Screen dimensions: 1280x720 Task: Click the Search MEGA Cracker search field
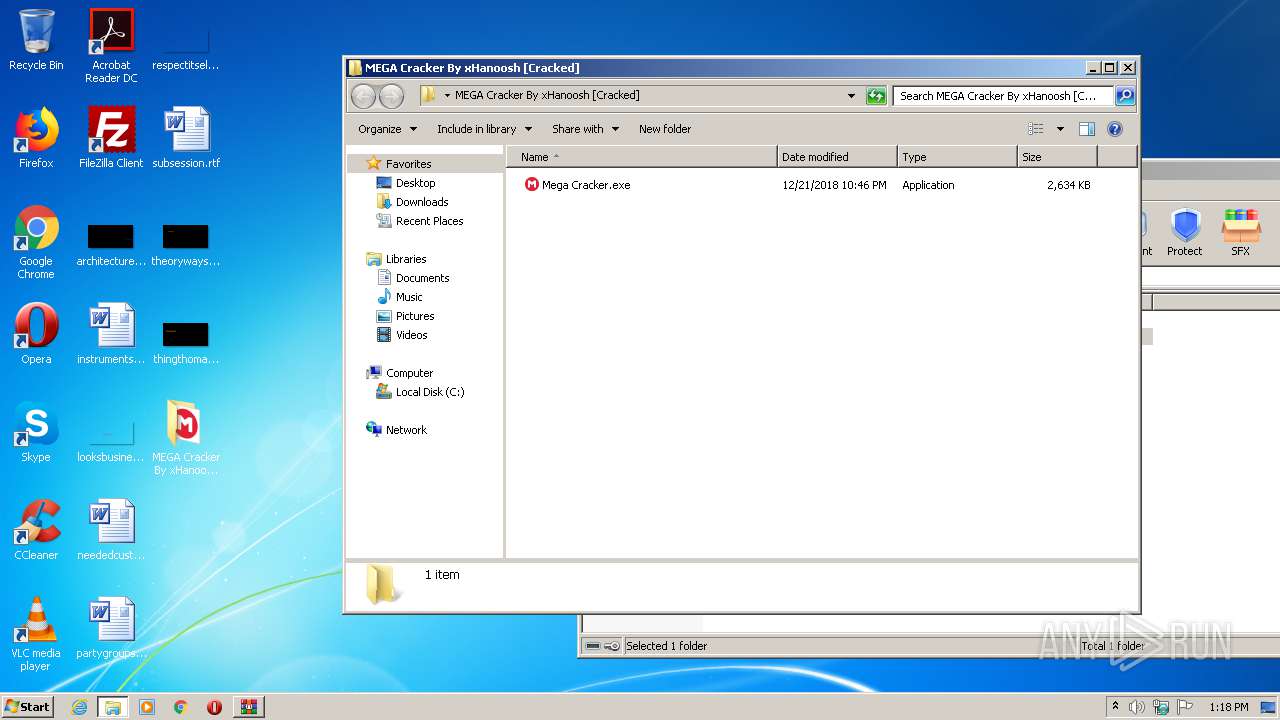tap(1003, 96)
